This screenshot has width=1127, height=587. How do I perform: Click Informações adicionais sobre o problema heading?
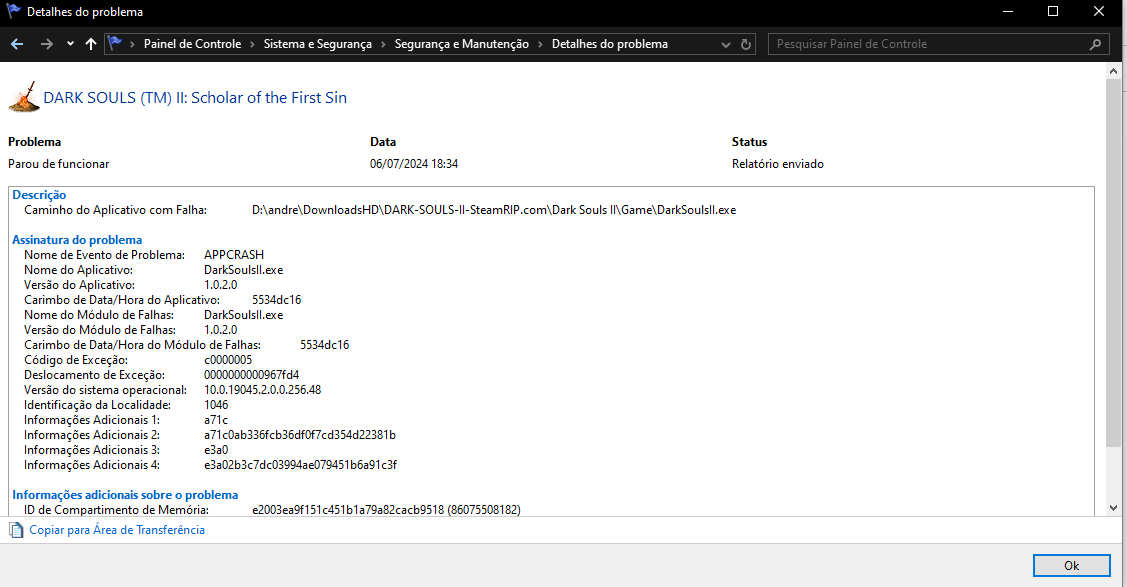click(125, 495)
